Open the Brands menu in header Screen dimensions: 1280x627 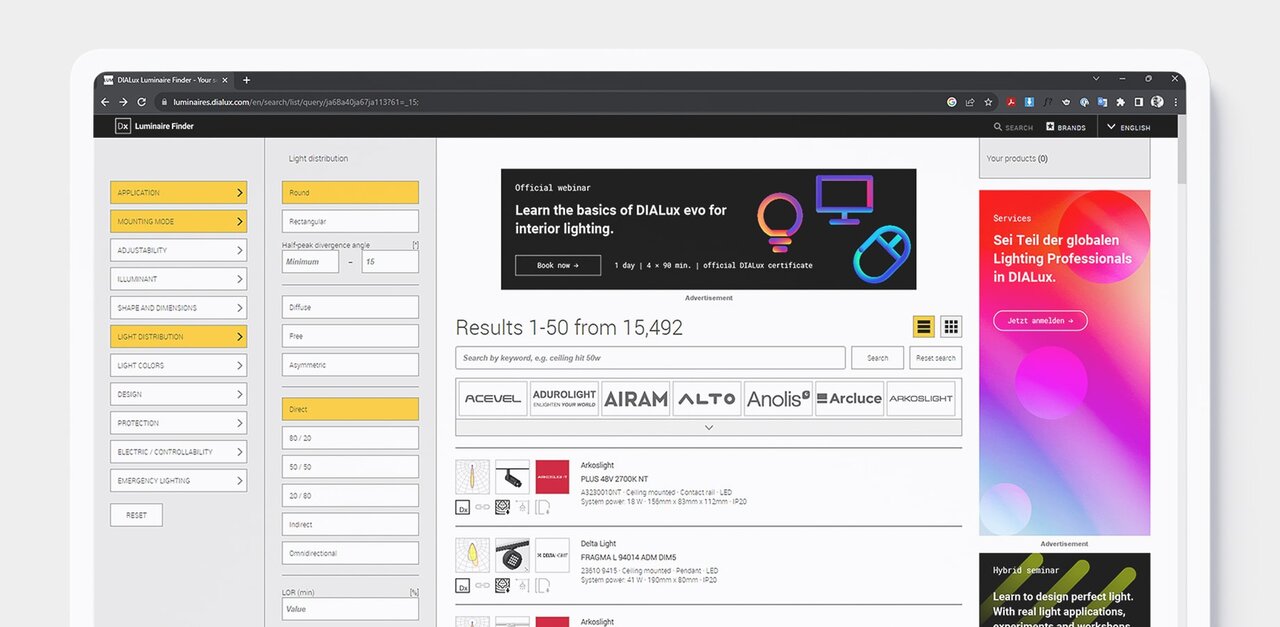(1066, 127)
